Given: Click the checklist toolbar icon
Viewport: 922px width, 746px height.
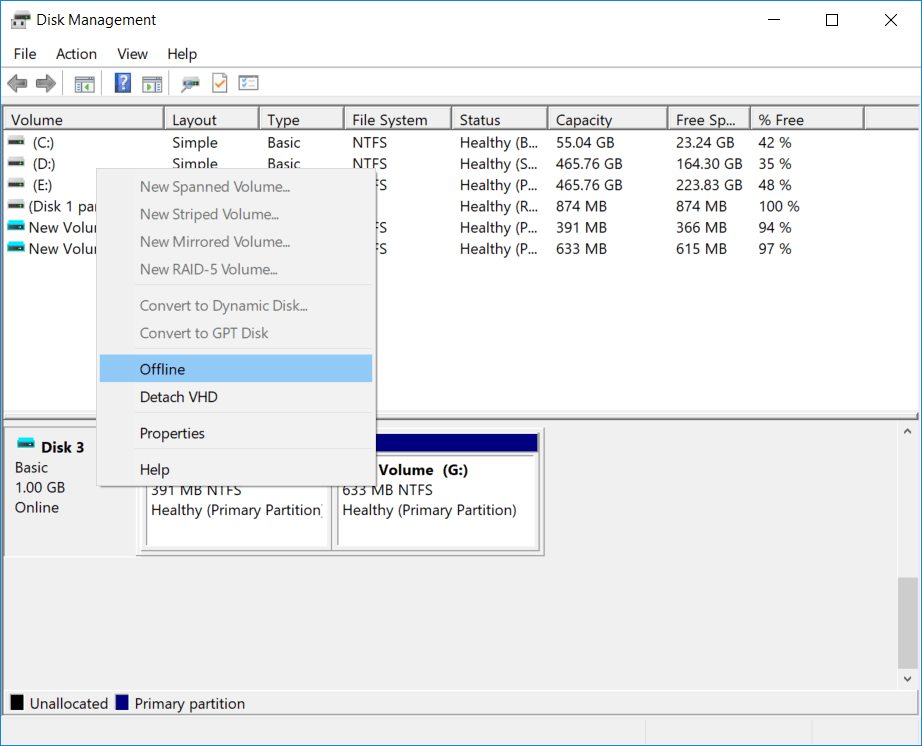Looking at the screenshot, I should click(248, 83).
